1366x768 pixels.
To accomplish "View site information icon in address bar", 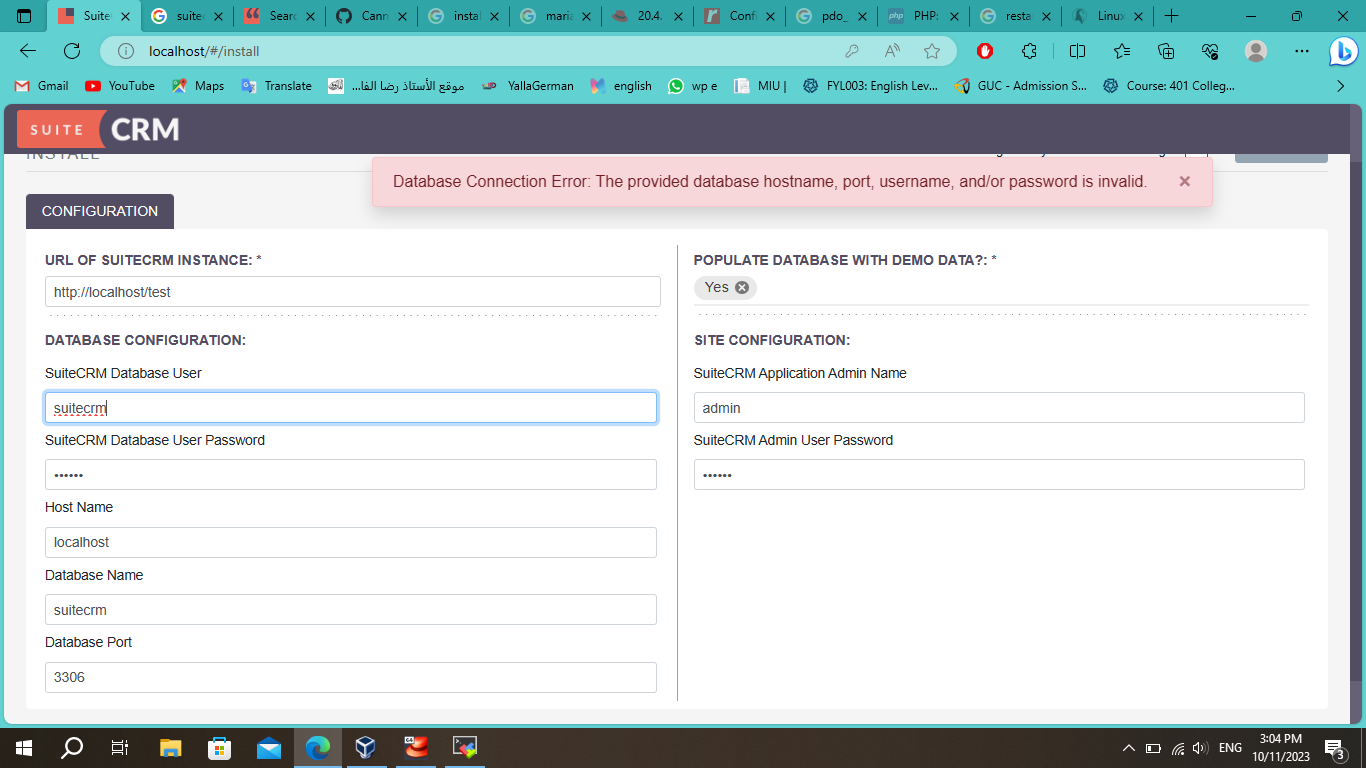I will (x=126, y=51).
